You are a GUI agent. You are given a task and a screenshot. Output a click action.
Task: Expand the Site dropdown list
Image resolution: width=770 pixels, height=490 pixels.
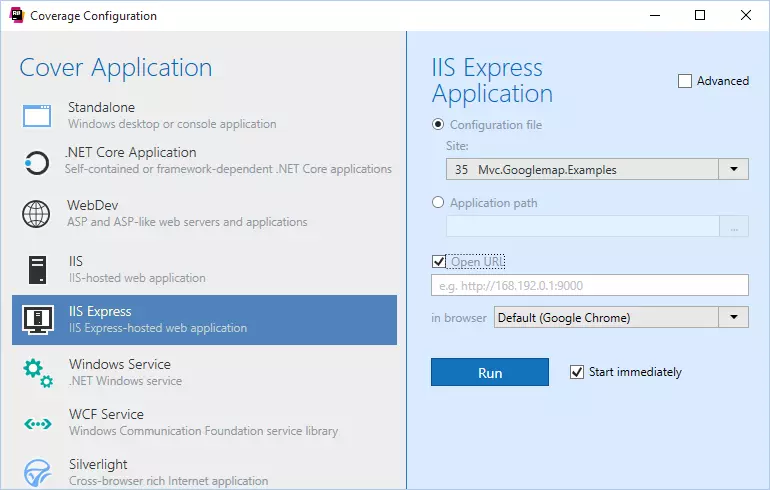coord(735,169)
